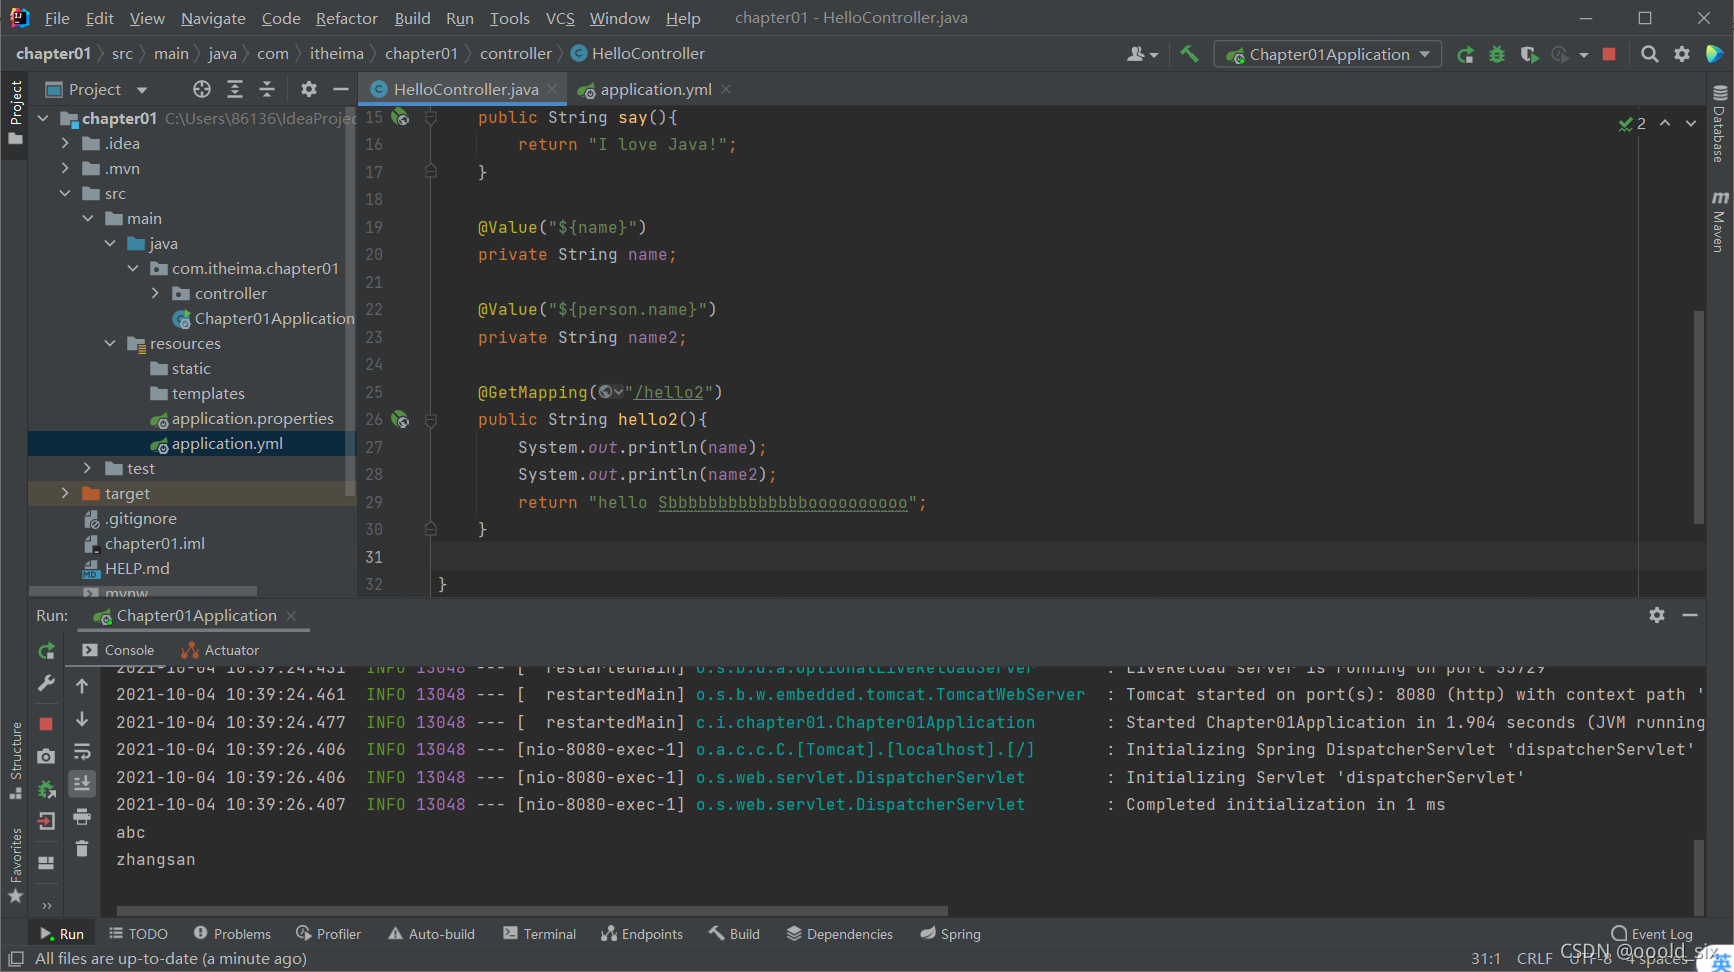The image size is (1734, 972).
Task: Open Search Everywhere magnifier icon
Action: tap(1650, 54)
